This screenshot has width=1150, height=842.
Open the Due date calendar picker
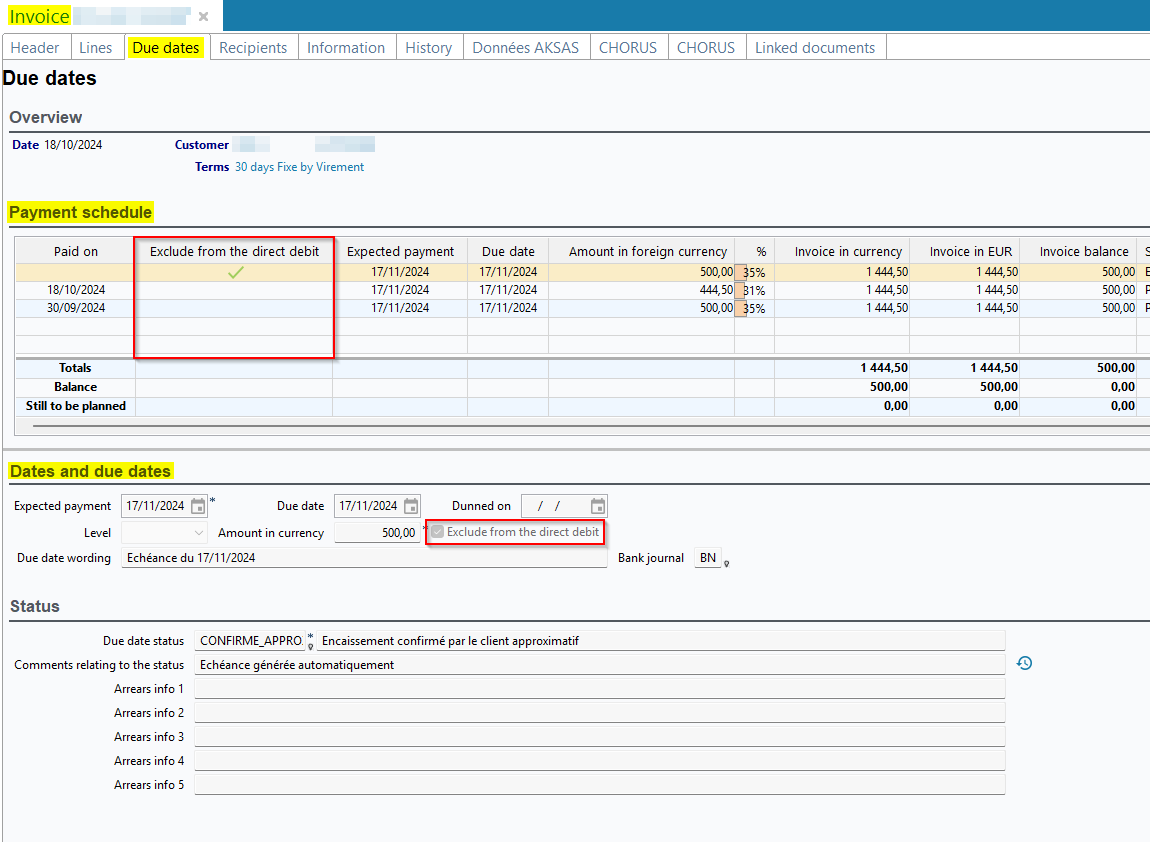click(411, 506)
